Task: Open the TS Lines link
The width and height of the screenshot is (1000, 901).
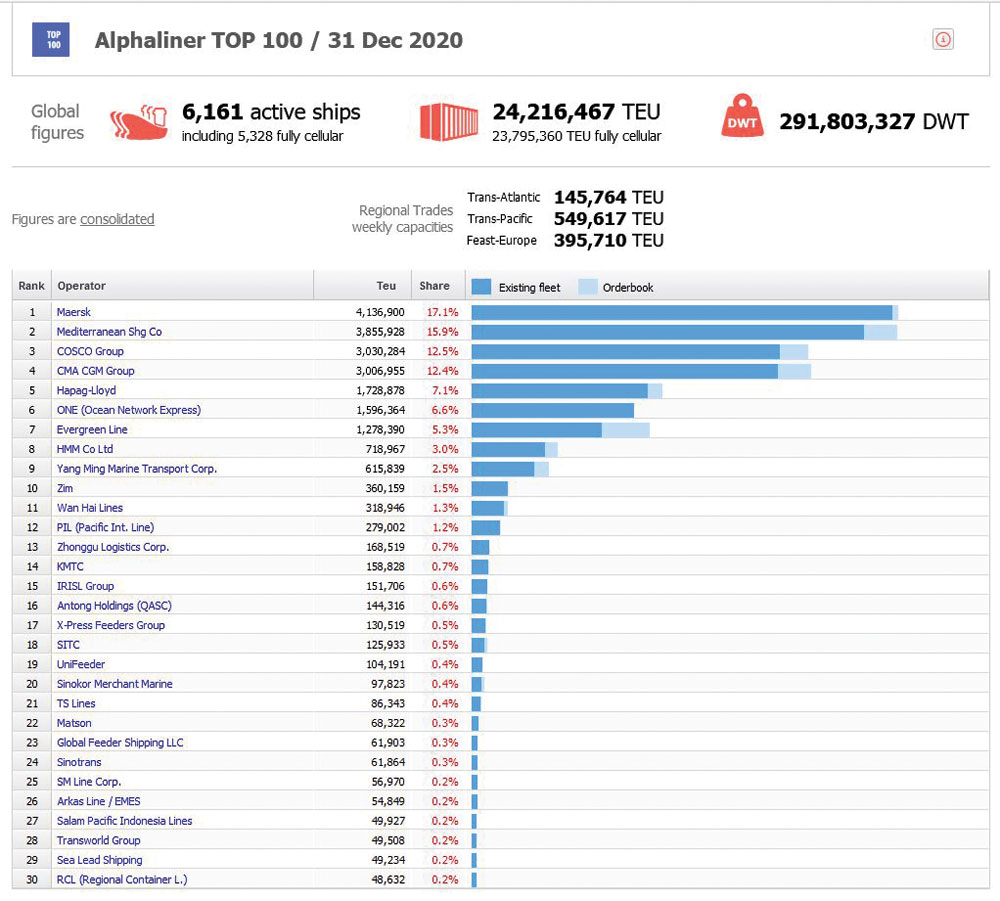Action: pos(76,703)
